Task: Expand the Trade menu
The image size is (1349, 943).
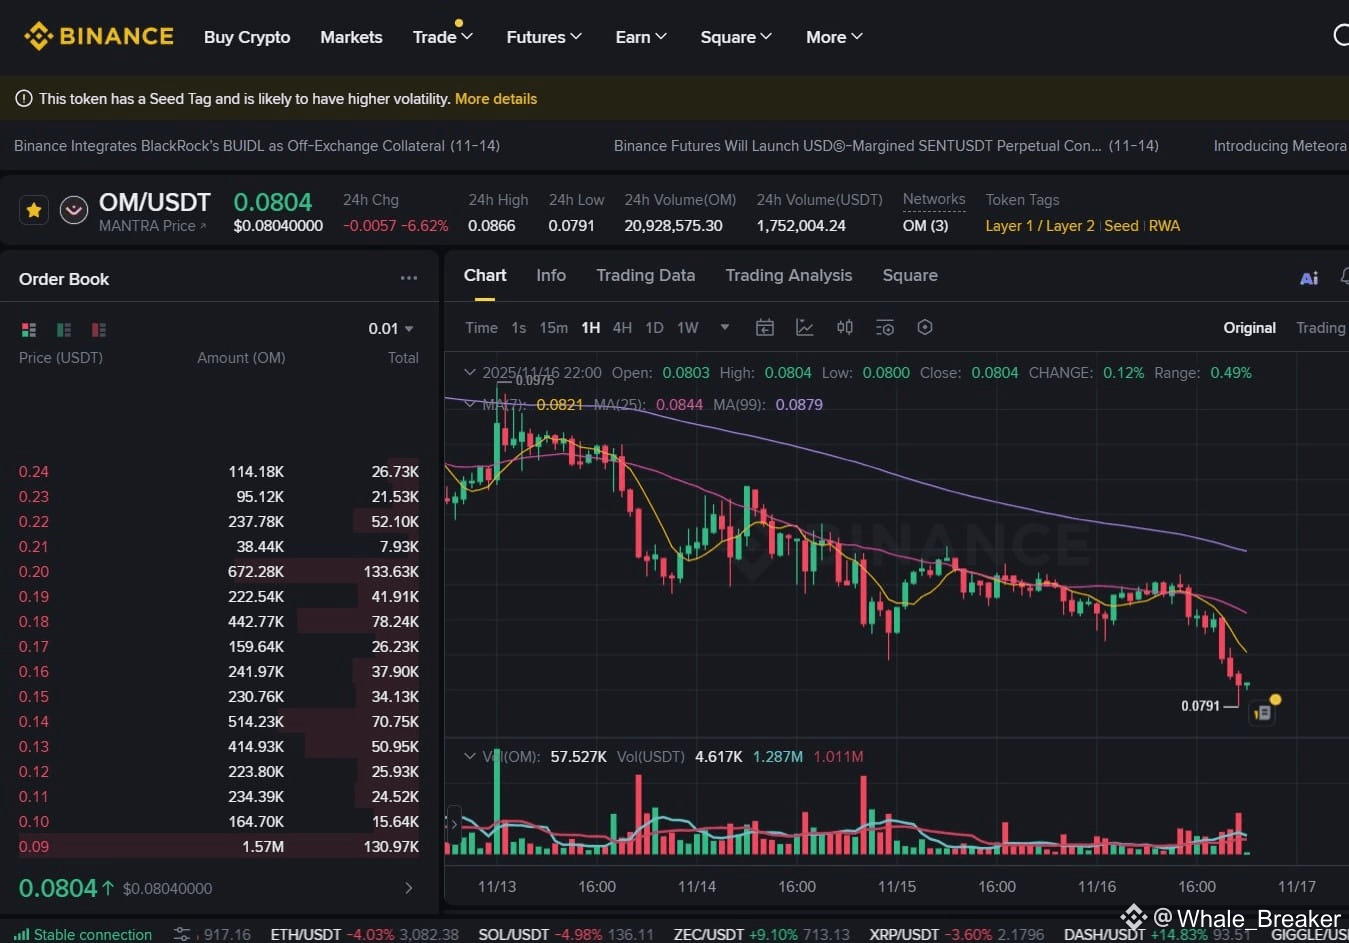Action: pos(443,37)
